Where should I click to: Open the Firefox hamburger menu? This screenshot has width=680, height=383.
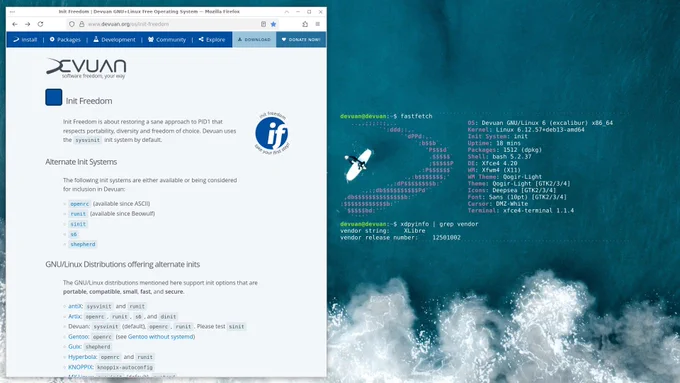click(317, 24)
